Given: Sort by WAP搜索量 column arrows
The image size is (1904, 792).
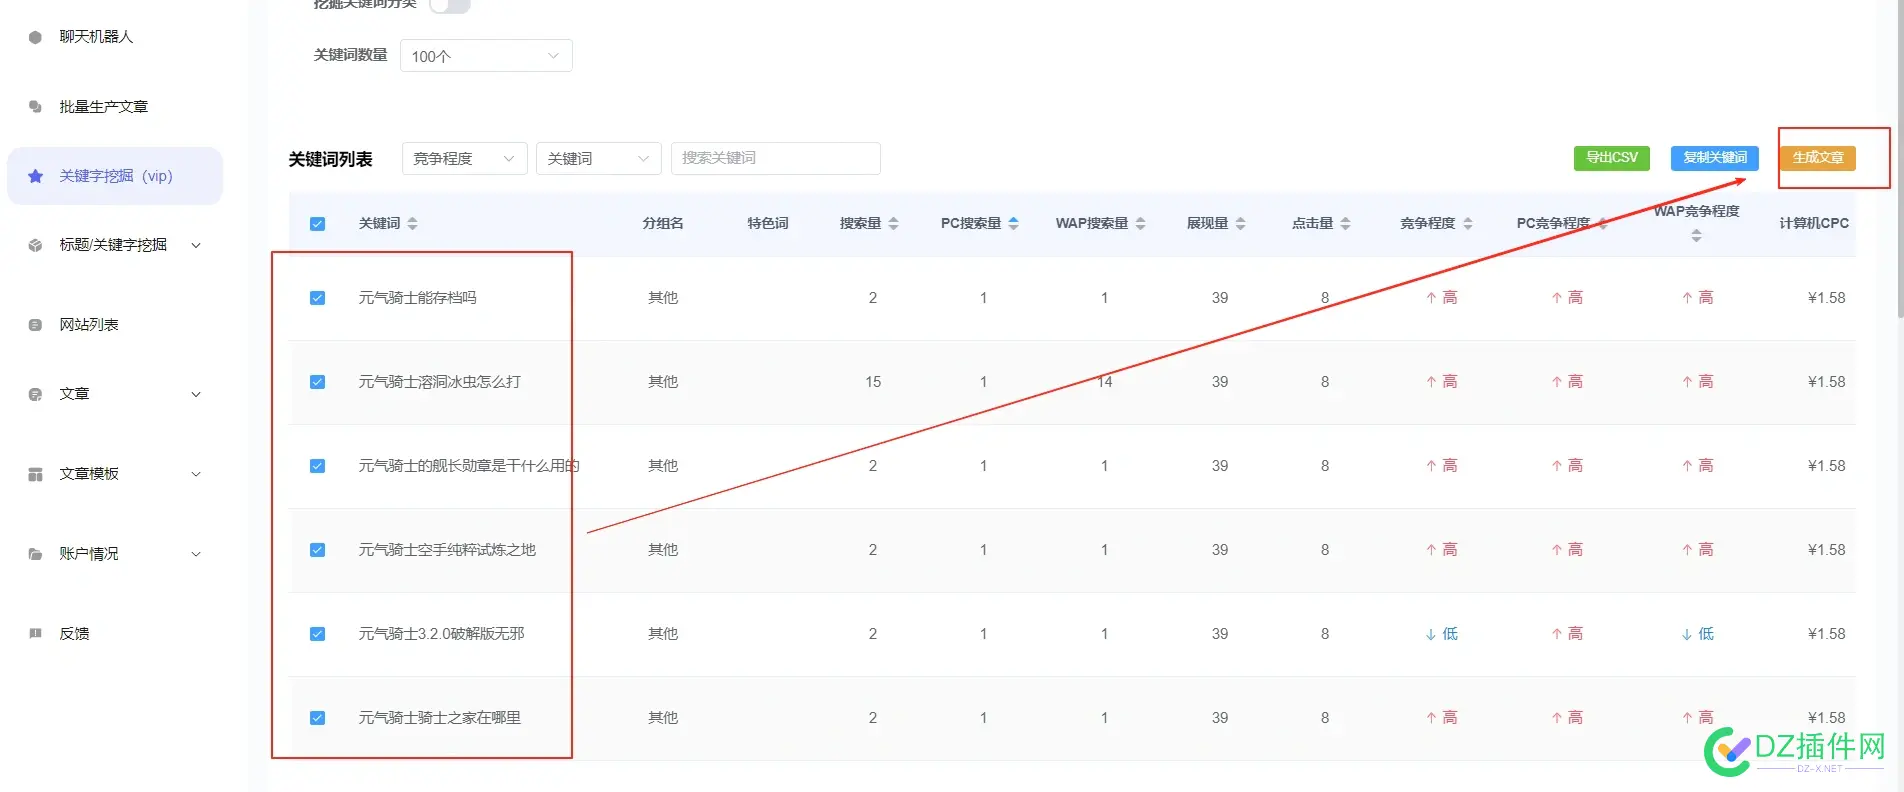Looking at the screenshot, I should (1140, 224).
